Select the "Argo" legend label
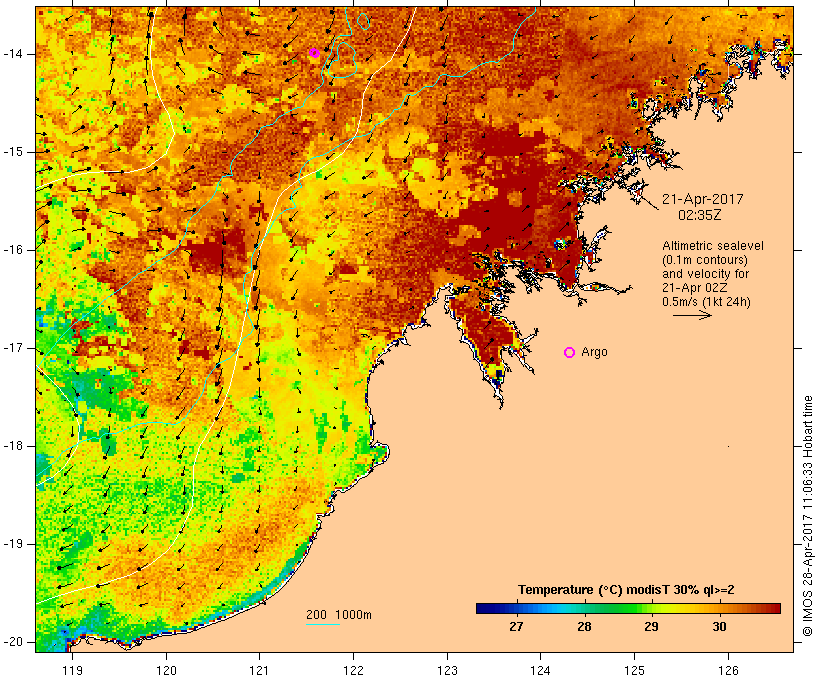Image resolution: width=820 pixels, height=680 pixels. [x=595, y=352]
